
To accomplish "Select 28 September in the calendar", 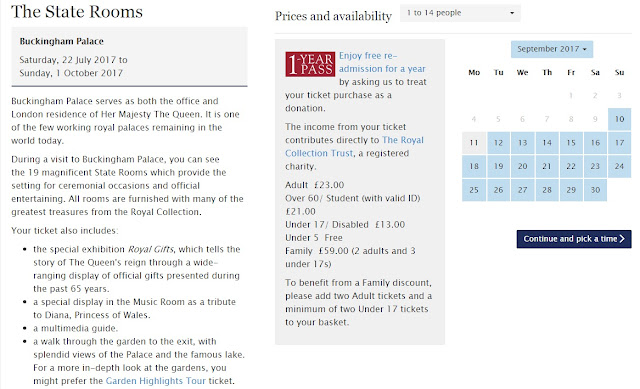I will (x=547, y=190).
